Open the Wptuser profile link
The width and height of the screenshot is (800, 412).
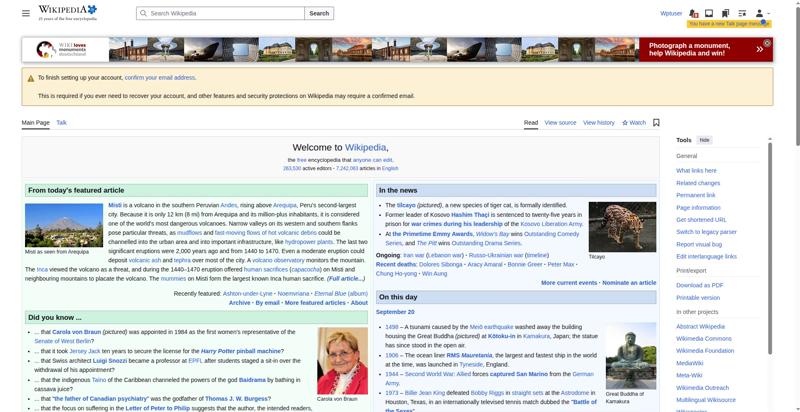[671, 13]
